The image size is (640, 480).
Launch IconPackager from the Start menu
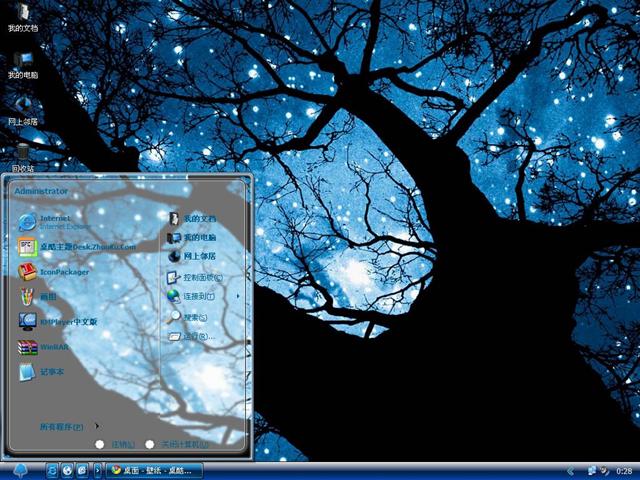[53, 272]
